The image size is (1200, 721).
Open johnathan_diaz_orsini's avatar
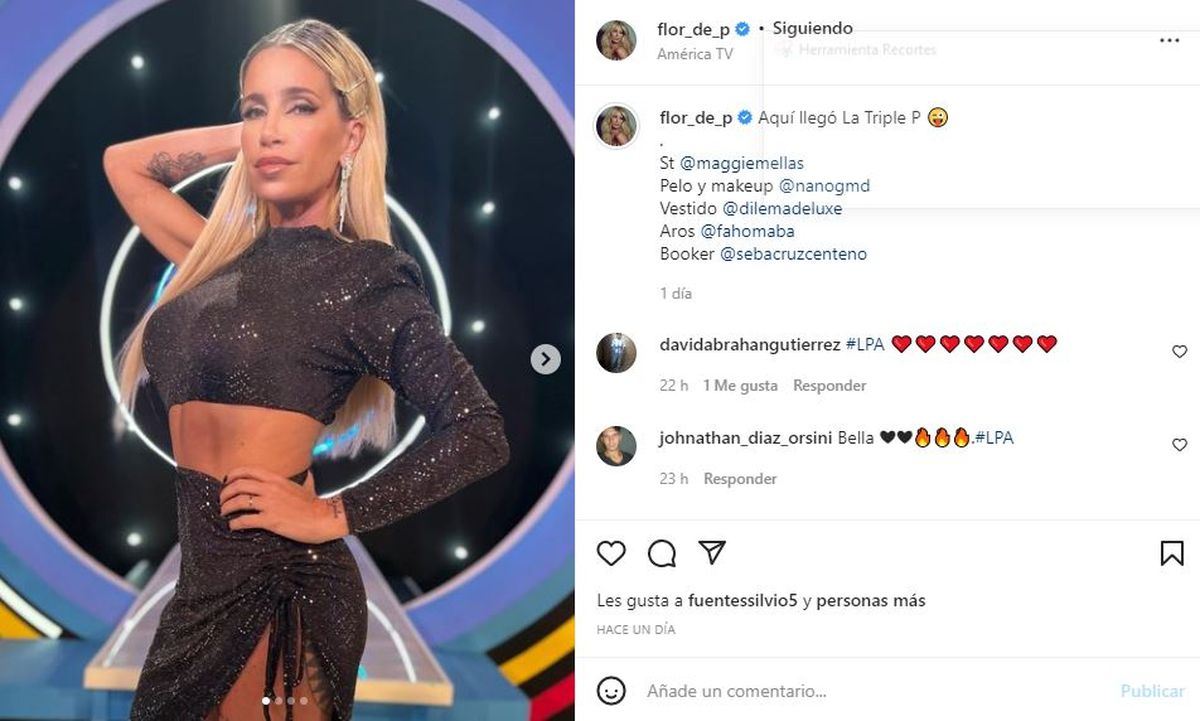(616, 446)
